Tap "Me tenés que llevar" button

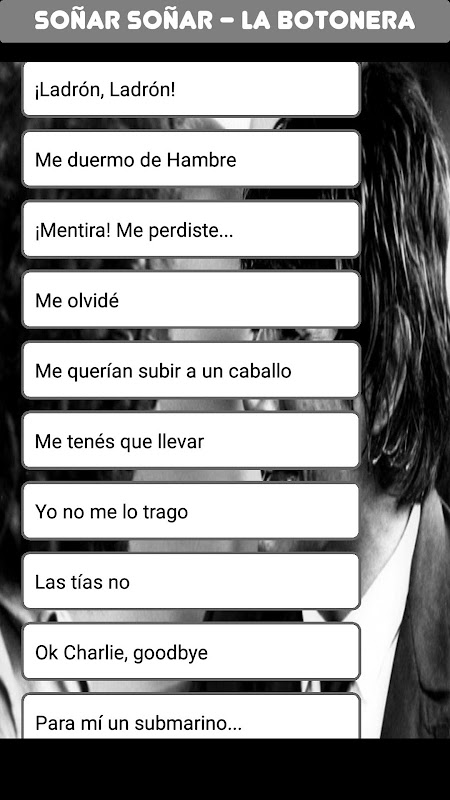point(191,440)
